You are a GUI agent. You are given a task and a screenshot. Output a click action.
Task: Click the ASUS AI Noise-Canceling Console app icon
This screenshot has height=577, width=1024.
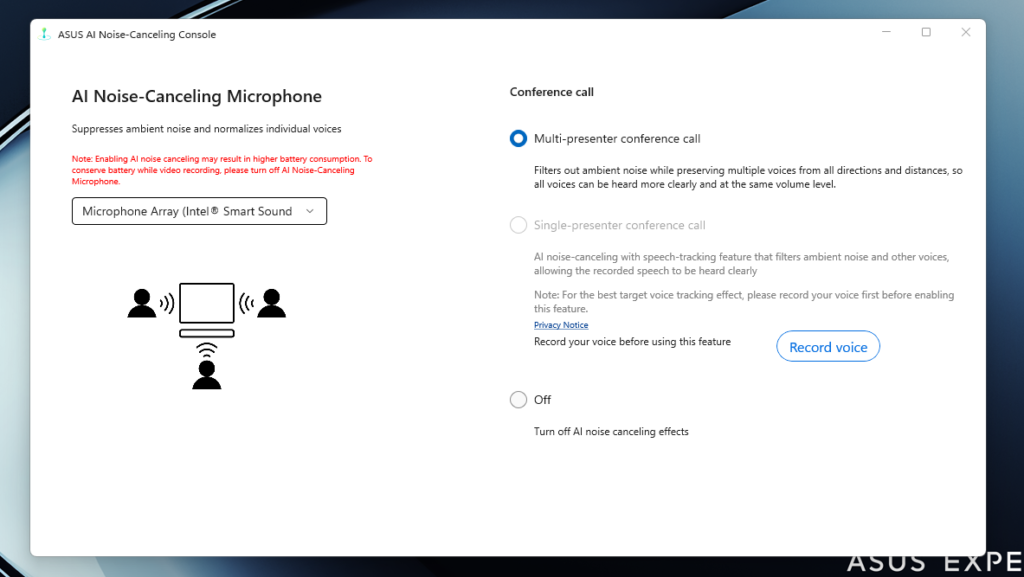[44, 34]
